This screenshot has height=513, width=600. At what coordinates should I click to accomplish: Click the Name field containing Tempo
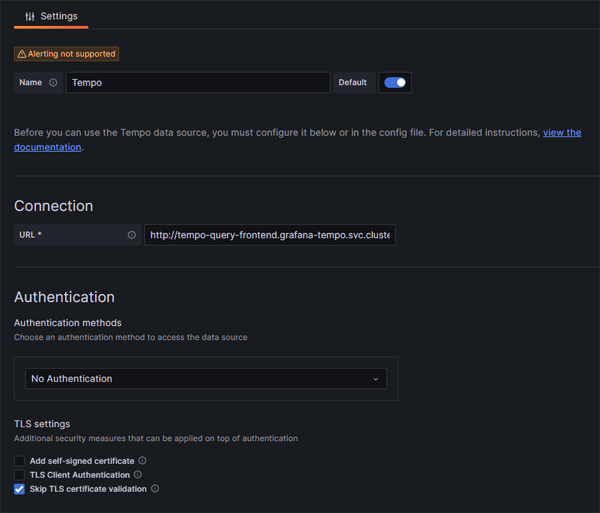[x=198, y=83]
